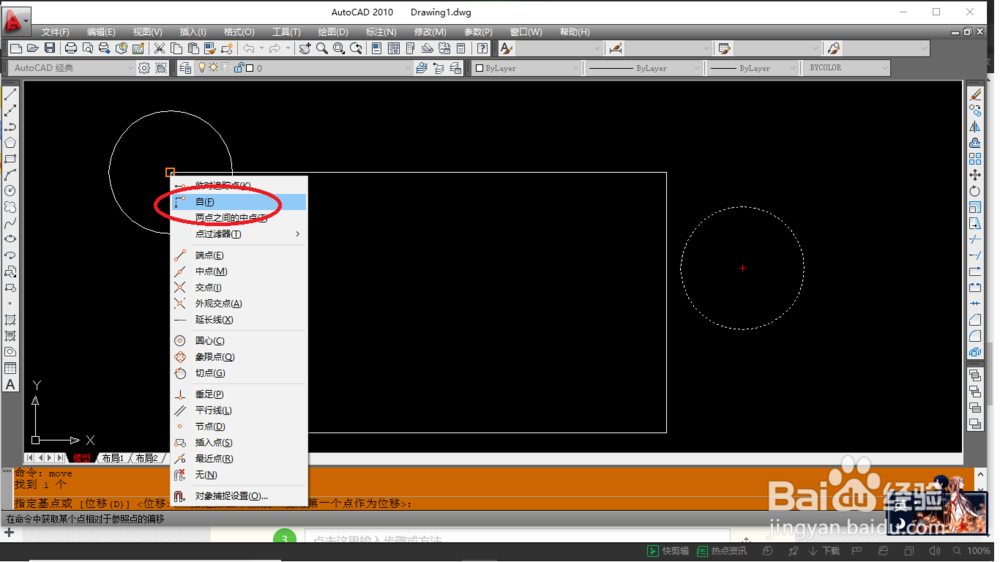Open the Text Style manager icon
The image size is (1000, 562).
click(506, 48)
